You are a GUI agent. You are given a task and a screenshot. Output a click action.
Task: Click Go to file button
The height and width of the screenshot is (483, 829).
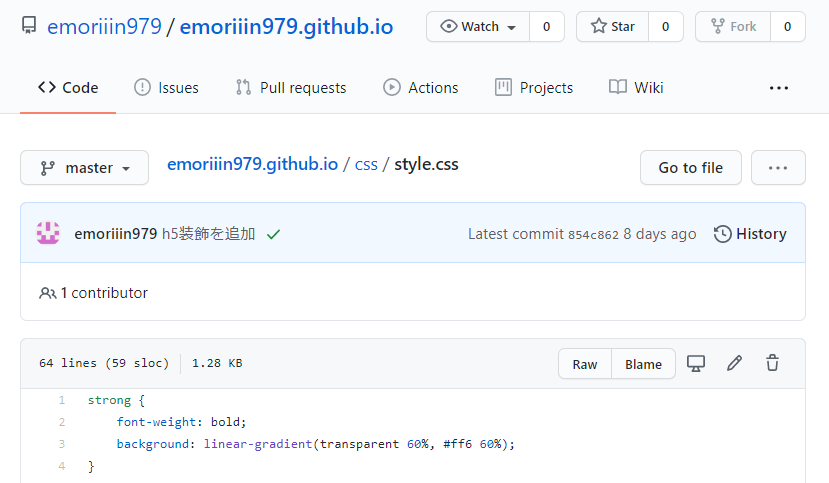[690, 168]
